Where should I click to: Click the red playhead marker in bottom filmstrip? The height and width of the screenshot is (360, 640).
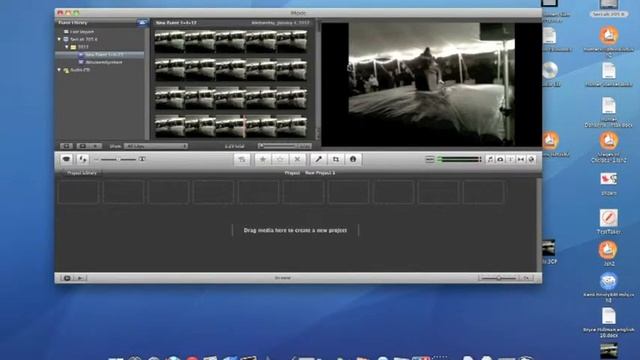pyautogui.click(x=244, y=126)
